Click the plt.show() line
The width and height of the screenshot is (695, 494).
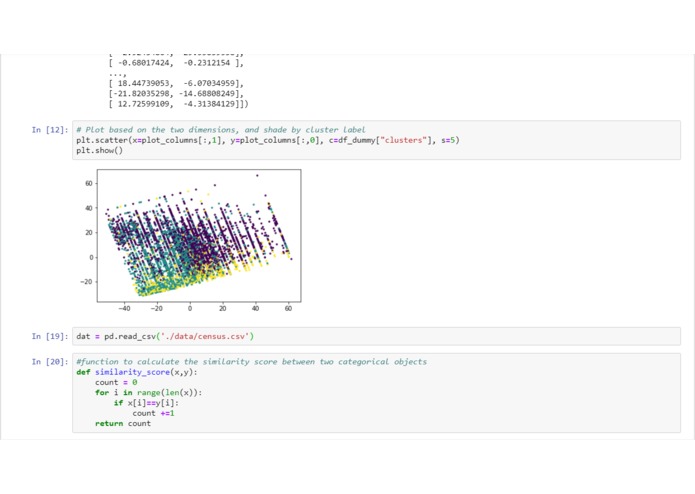[99, 150]
